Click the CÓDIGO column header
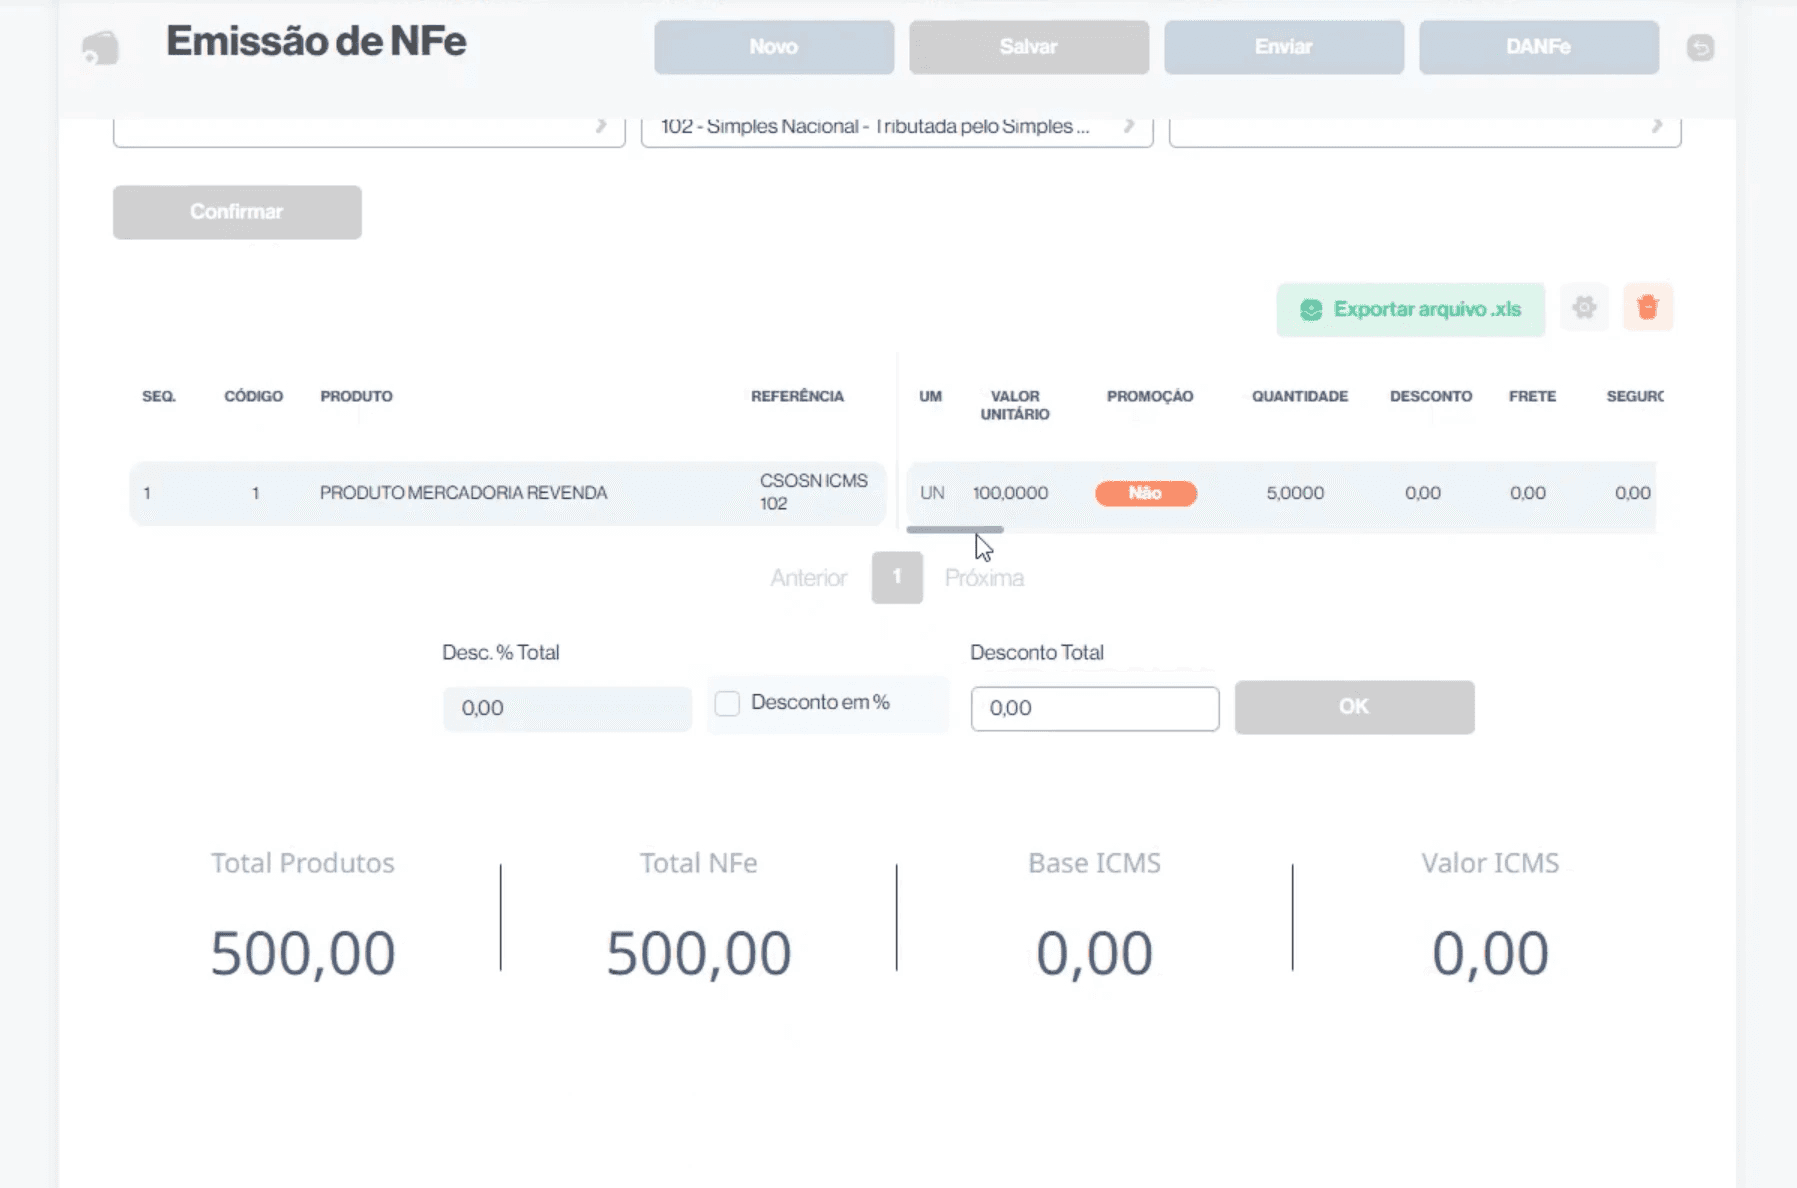 click(x=254, y=396)
